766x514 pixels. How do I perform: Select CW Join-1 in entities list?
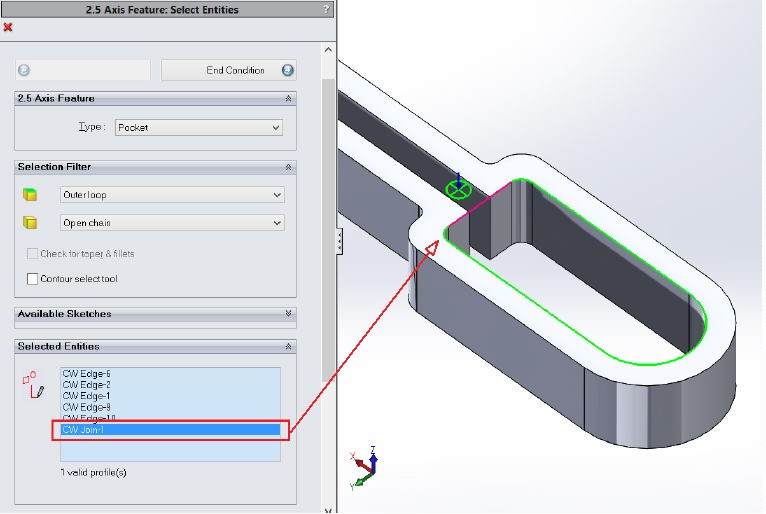click(x=169, y=430)
